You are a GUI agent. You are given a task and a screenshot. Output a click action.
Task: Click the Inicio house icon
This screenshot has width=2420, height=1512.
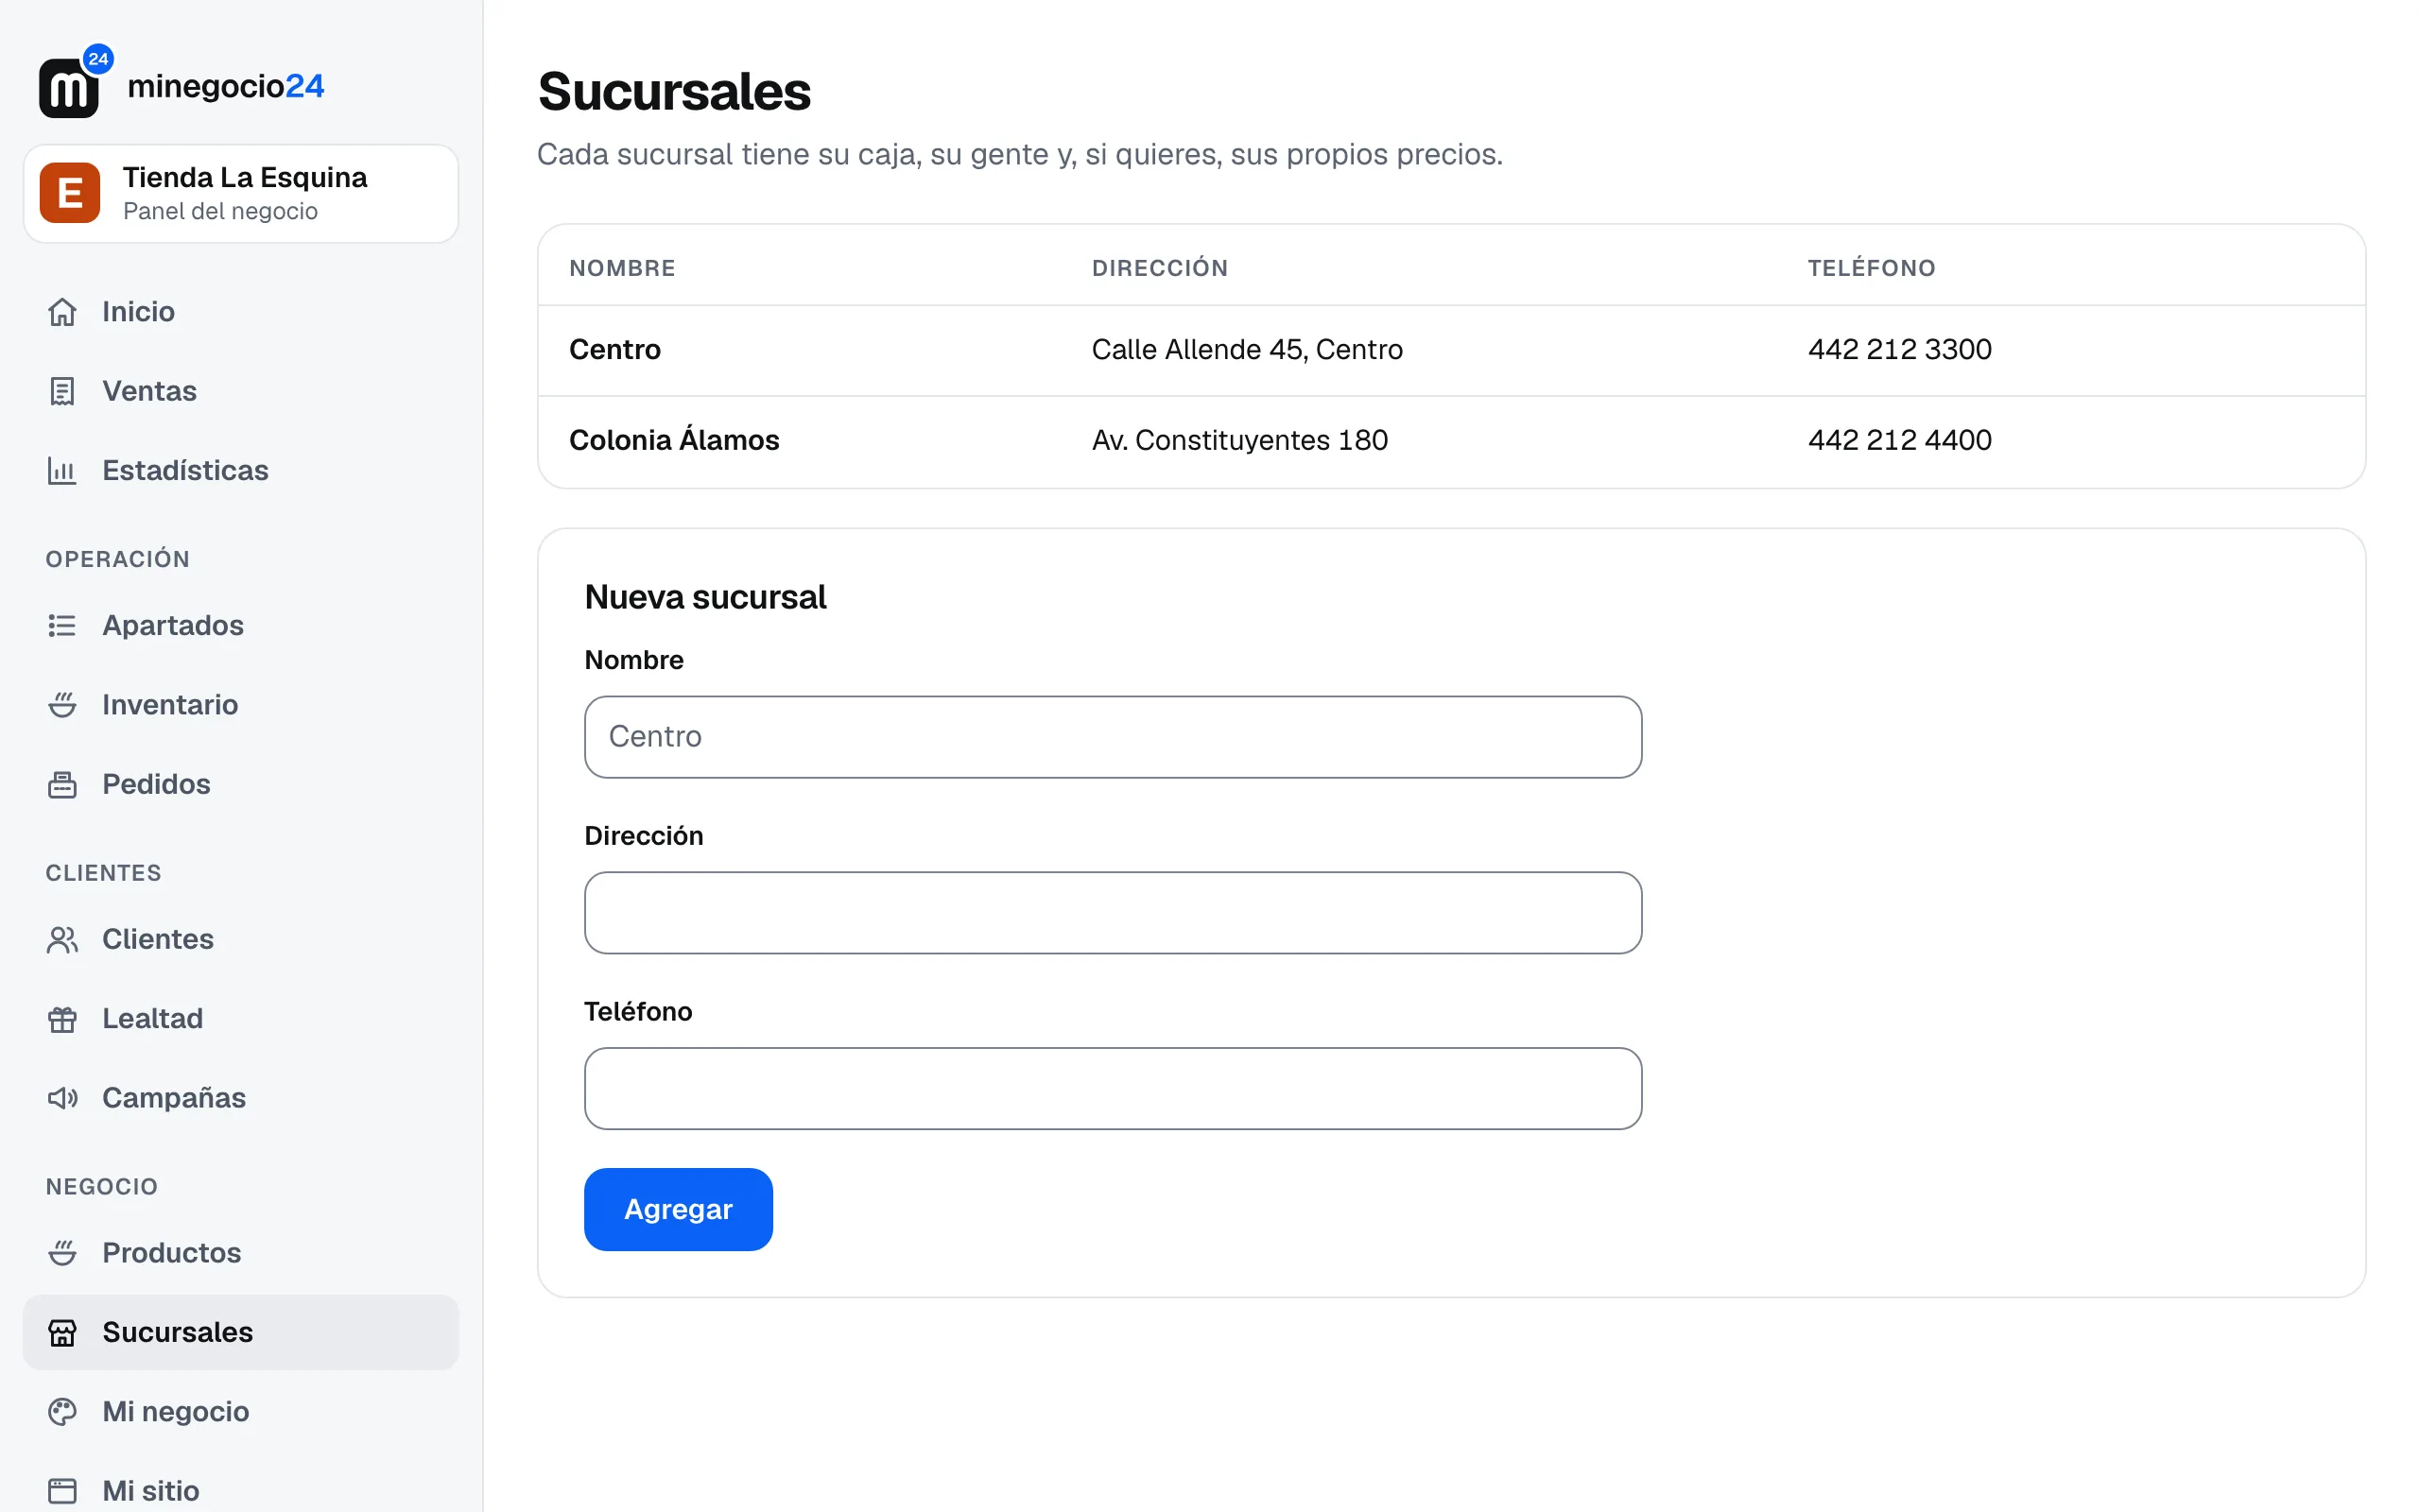tap(62, 312)
